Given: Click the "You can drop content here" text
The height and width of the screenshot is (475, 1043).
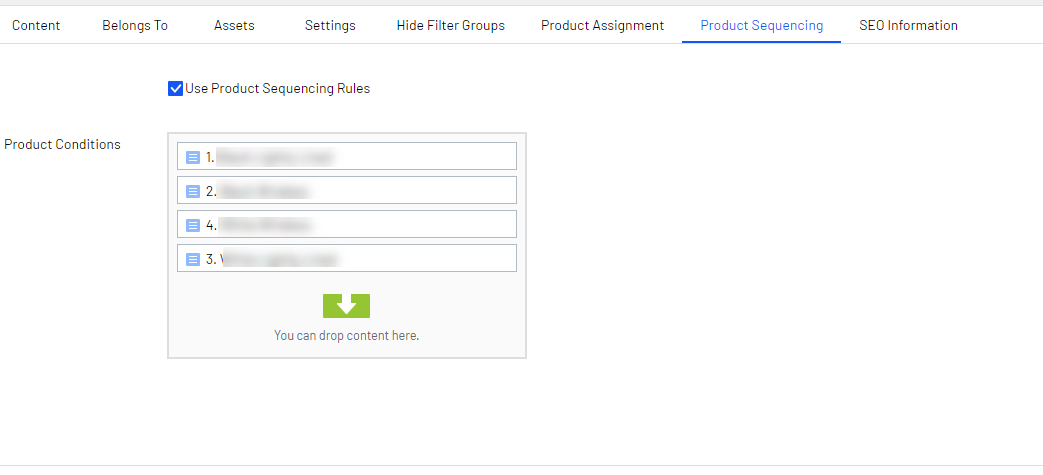Looking at the screenshot, I should (x=346, y=336).
